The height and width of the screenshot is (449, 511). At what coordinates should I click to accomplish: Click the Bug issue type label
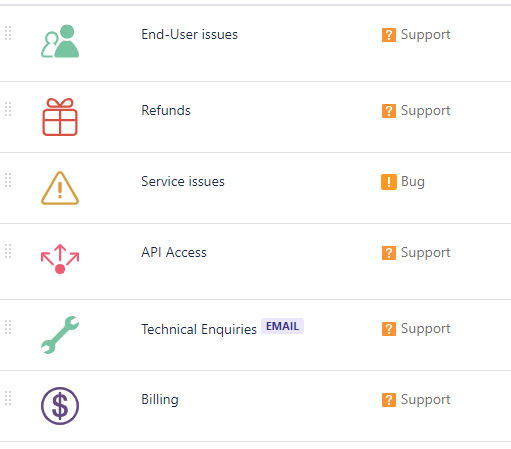[x=413, y=182]
